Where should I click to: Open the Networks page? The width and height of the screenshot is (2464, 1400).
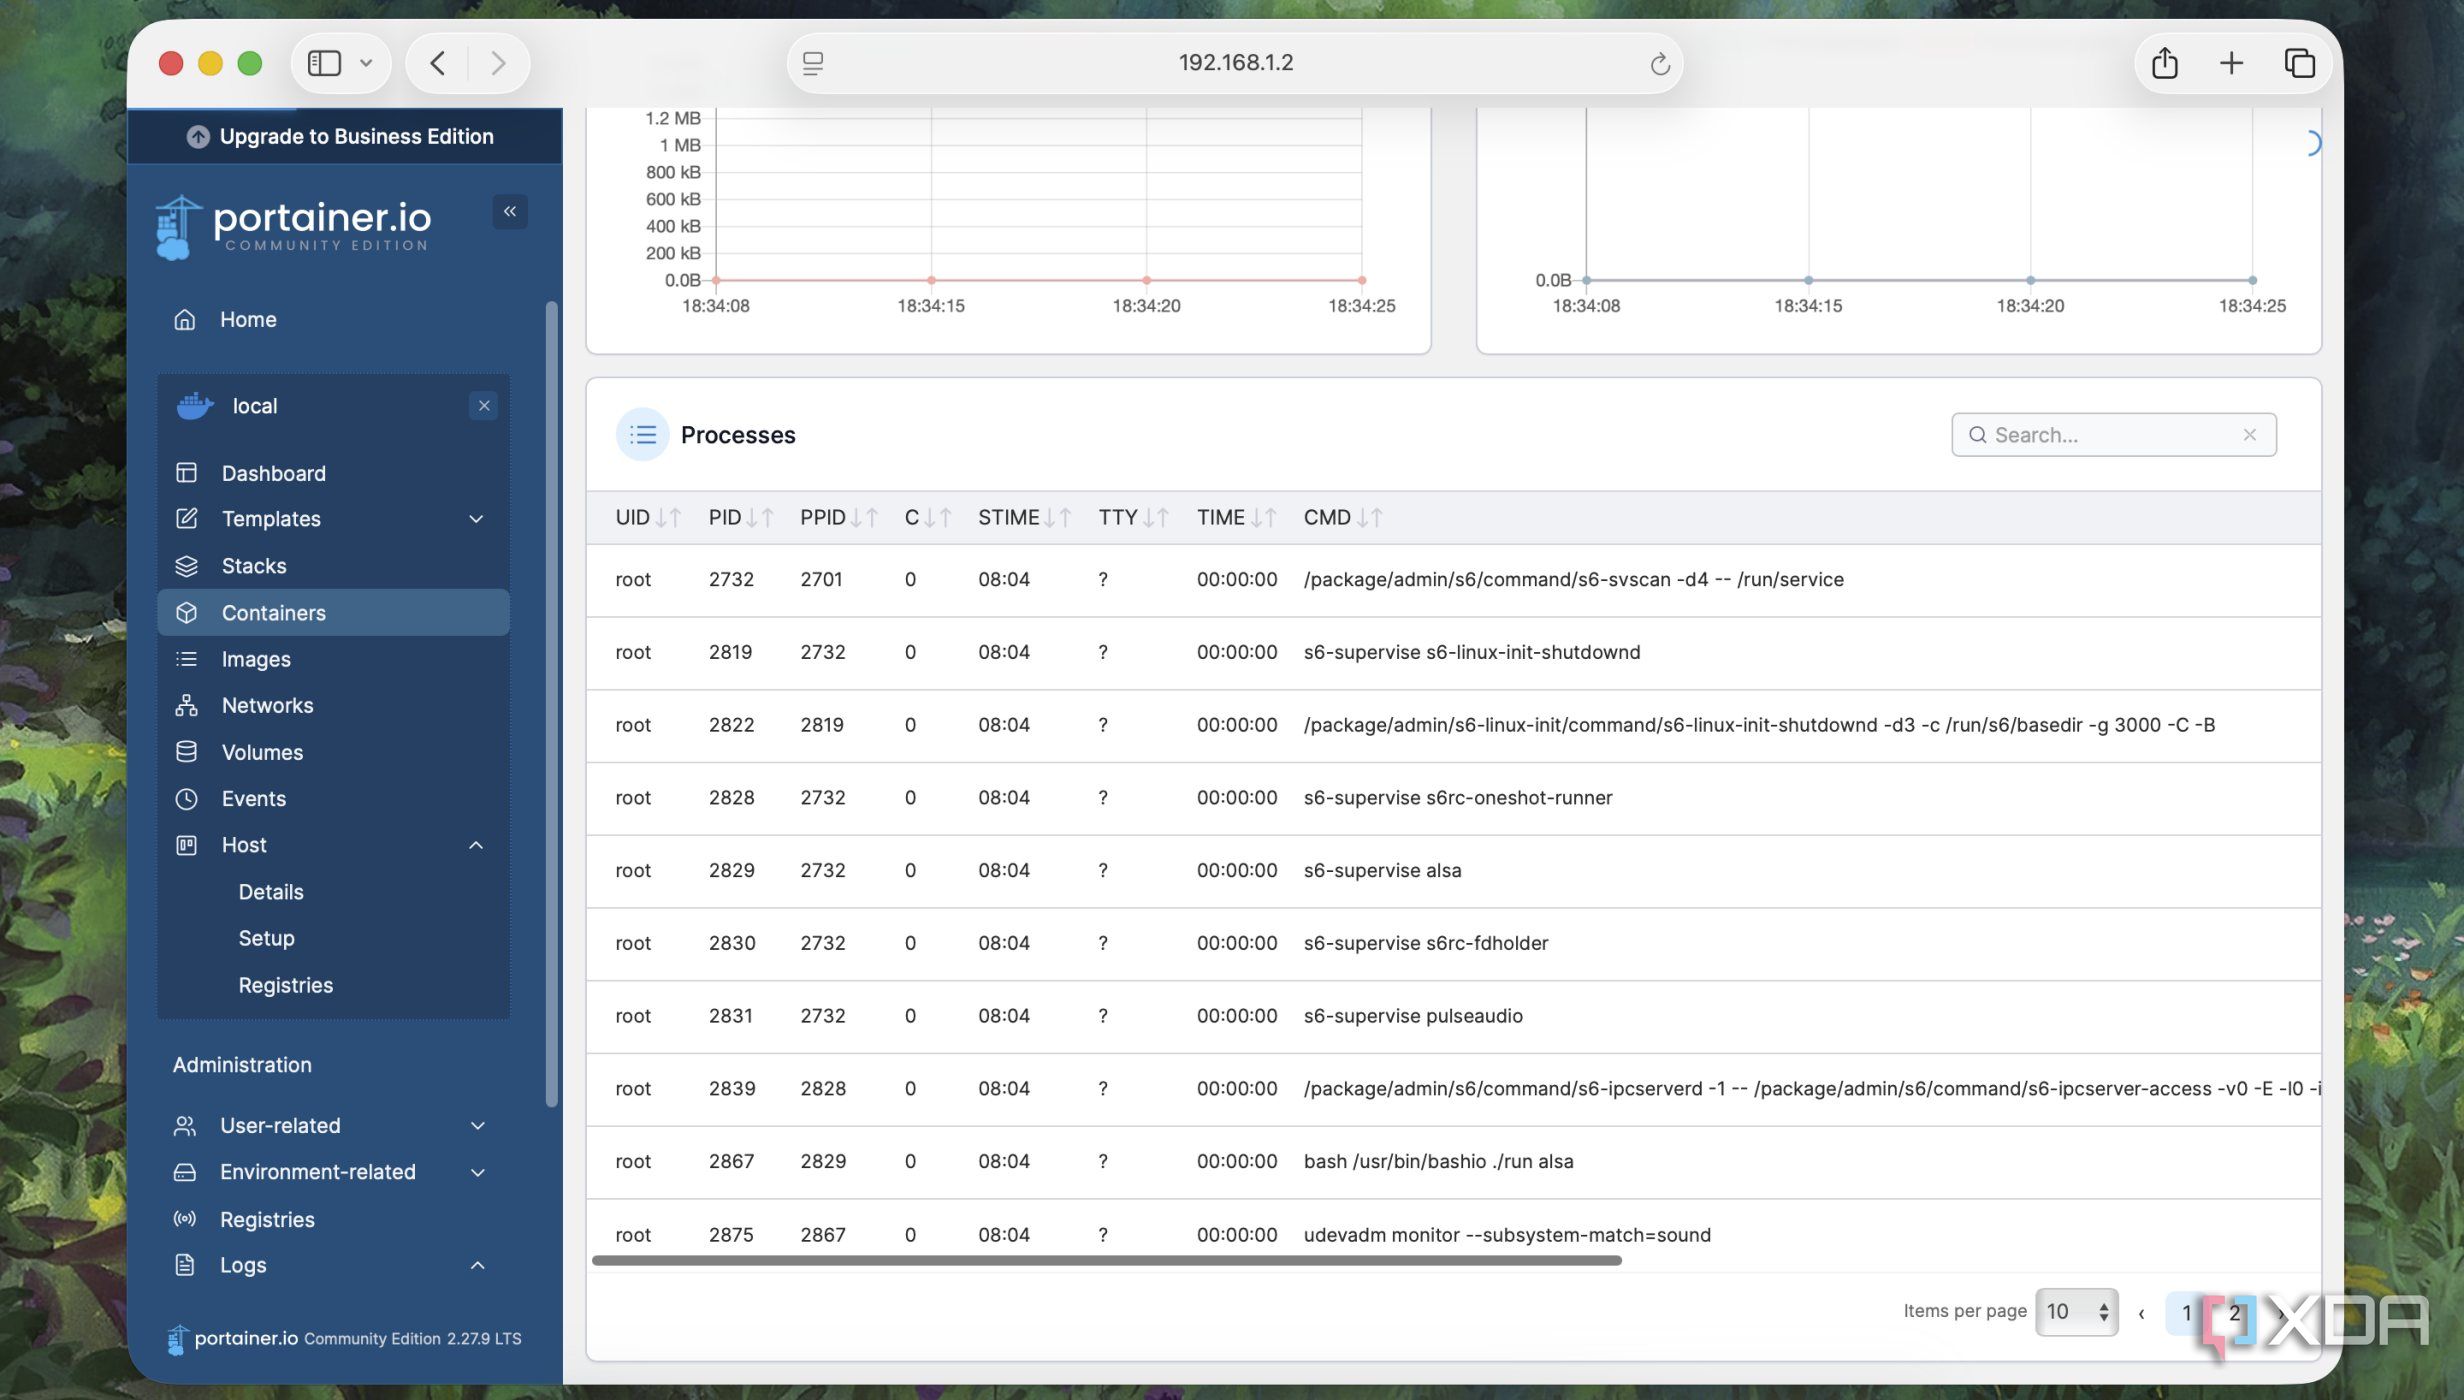(267, 705)
